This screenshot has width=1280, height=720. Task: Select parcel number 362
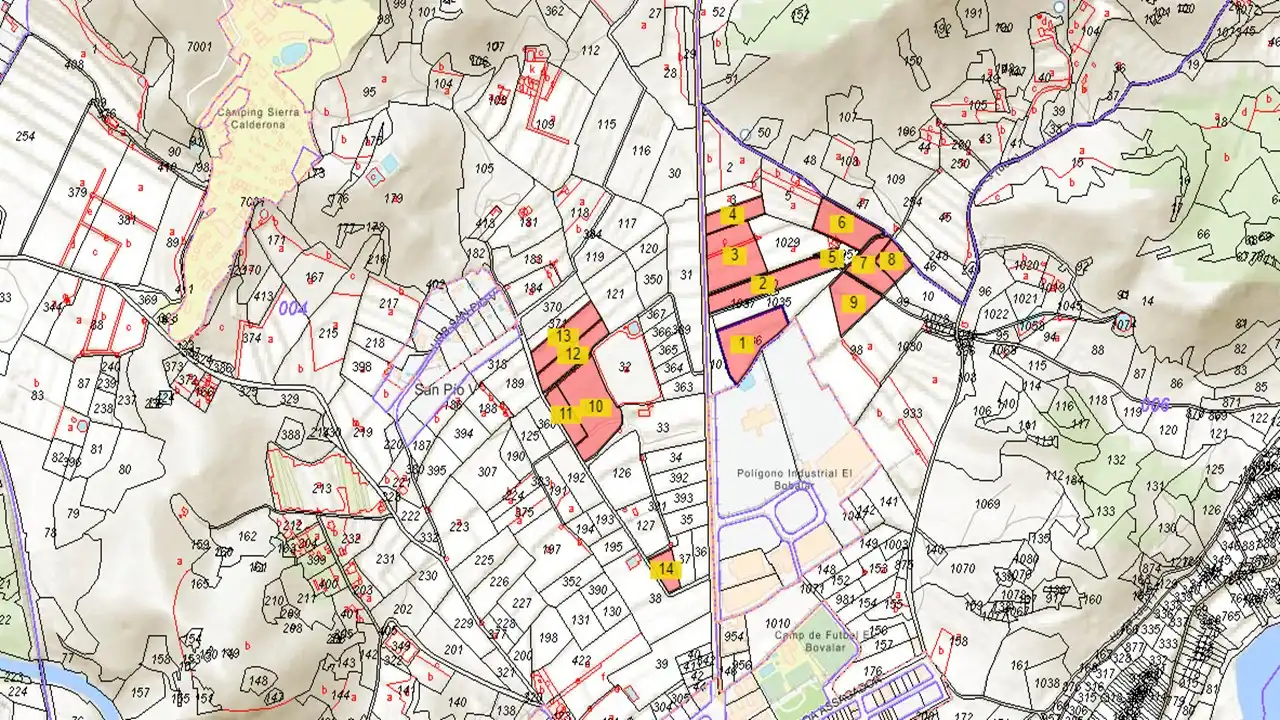[553, 11]
